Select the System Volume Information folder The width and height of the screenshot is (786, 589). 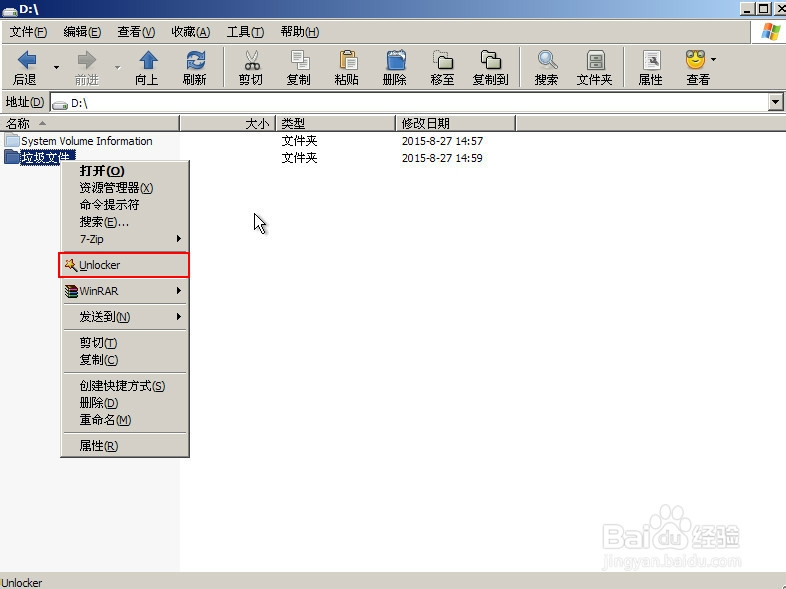[86, 141]
